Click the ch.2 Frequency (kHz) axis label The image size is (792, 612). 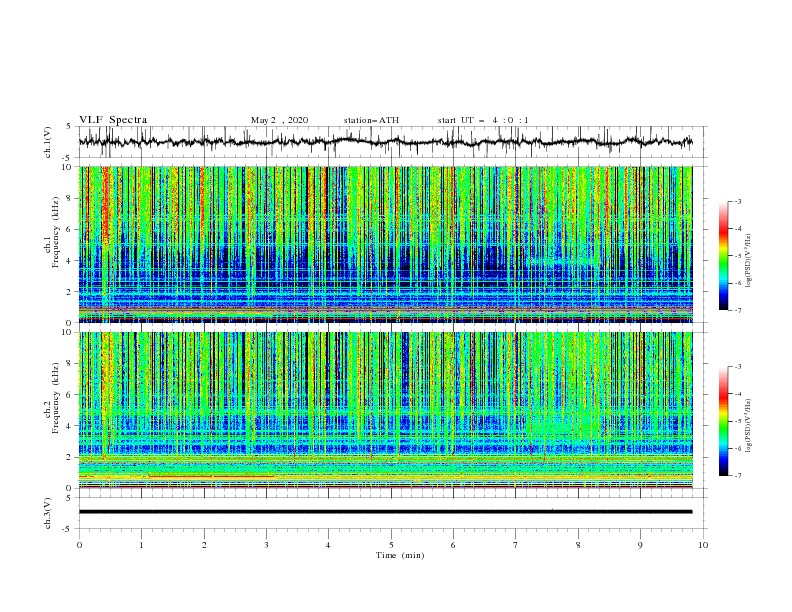pos(52,398)
